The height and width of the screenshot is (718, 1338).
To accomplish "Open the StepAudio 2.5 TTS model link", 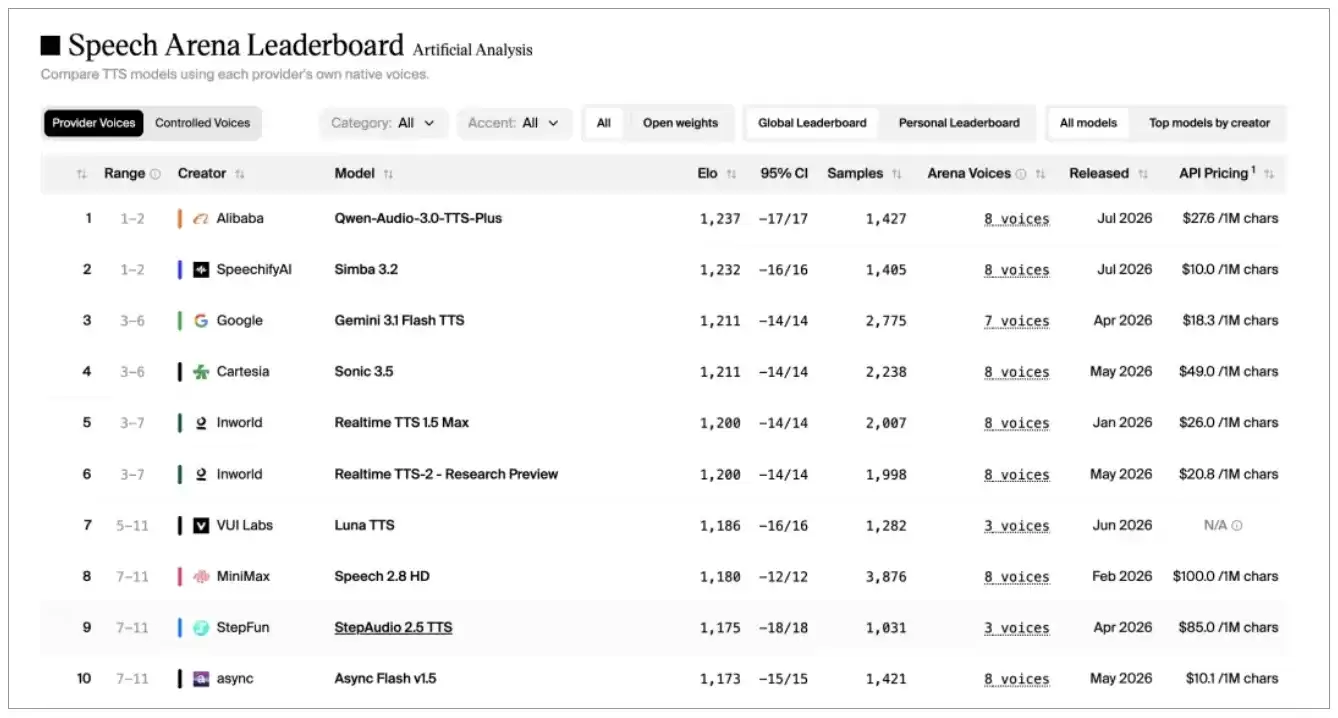I will [x=393, y=627].
